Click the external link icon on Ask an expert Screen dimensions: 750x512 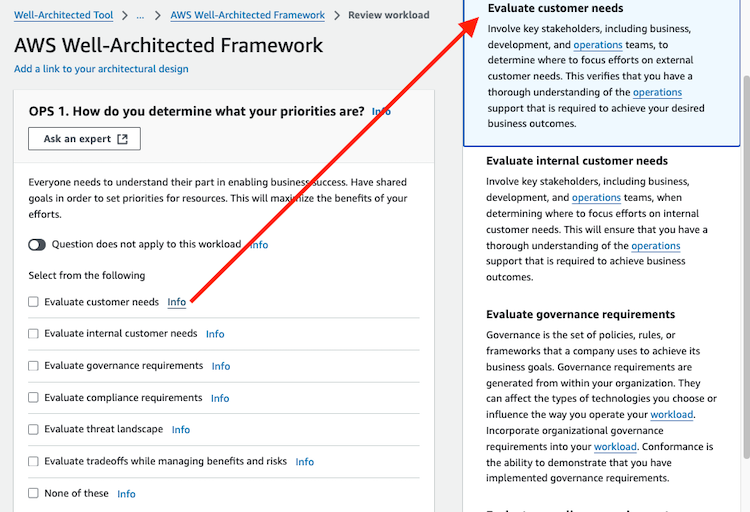point(123,139)
